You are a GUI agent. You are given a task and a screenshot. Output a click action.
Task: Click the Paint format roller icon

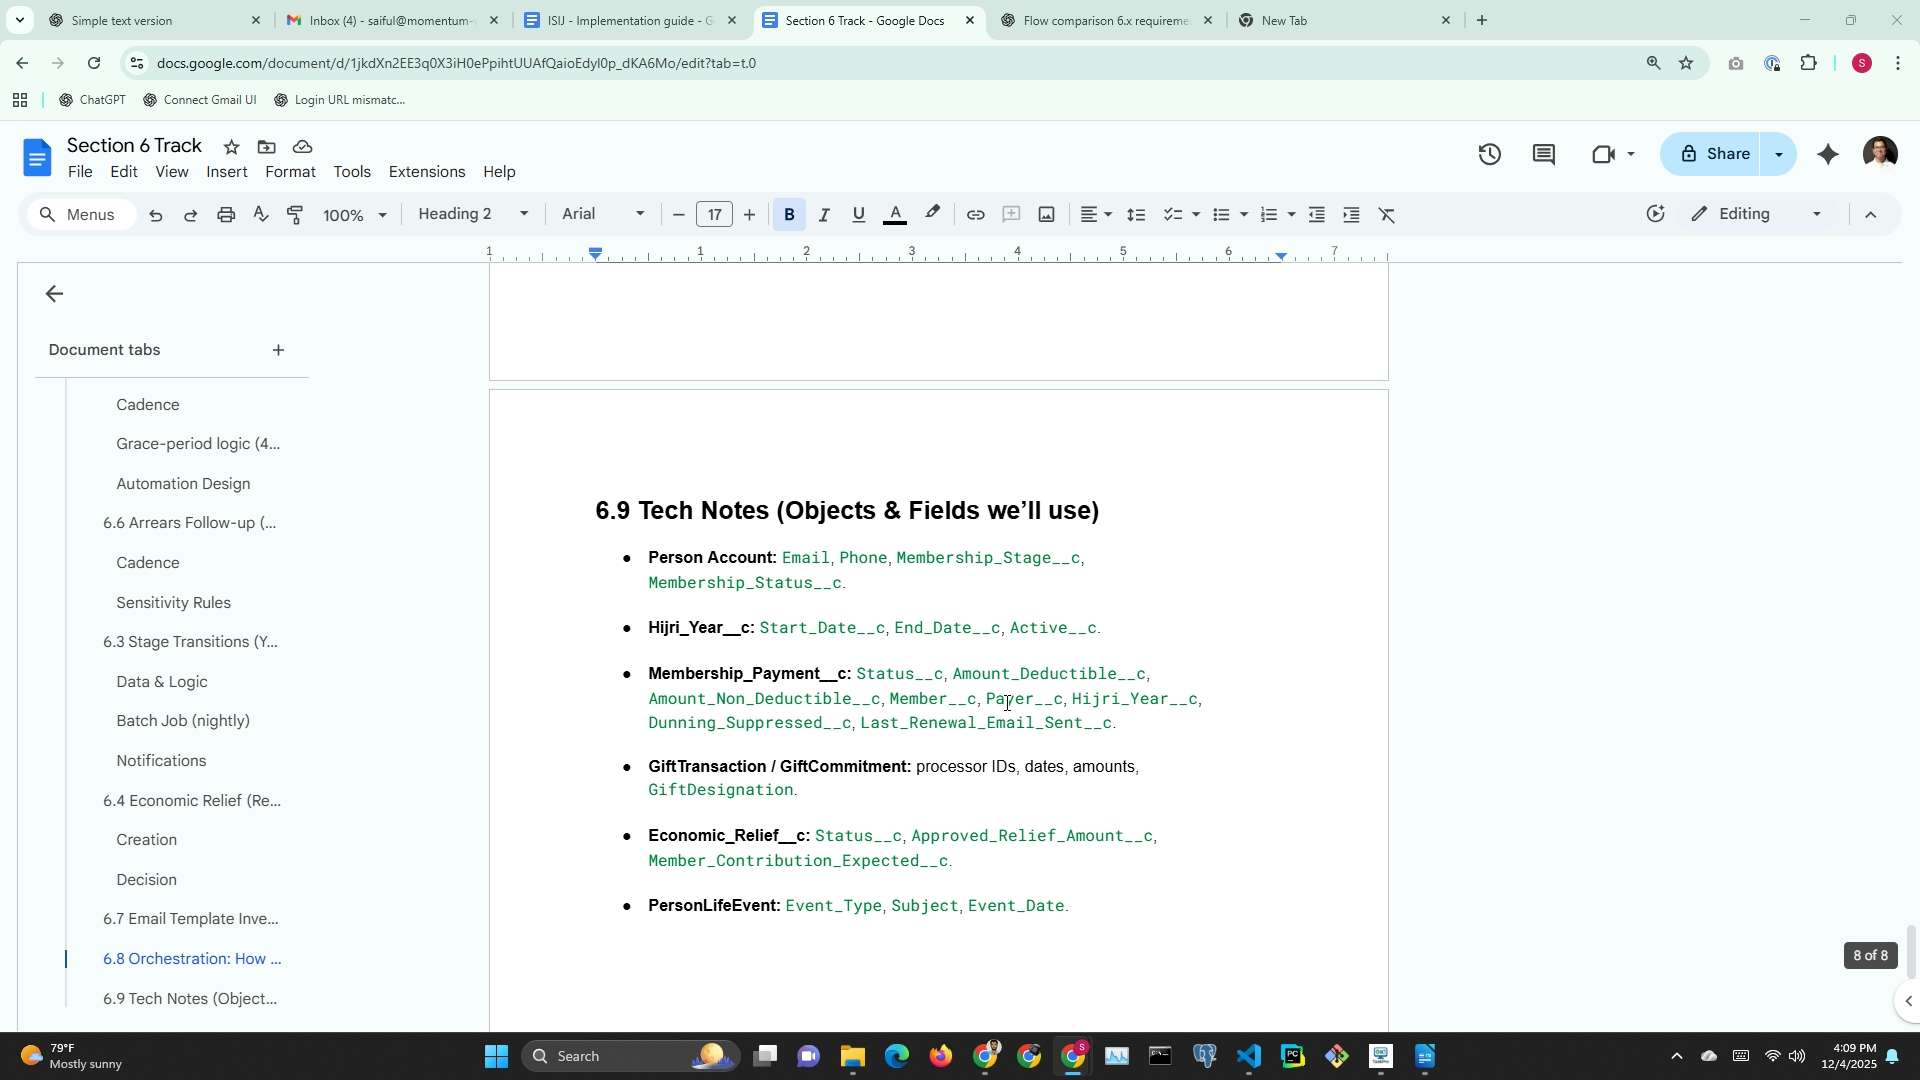point(296,215)
